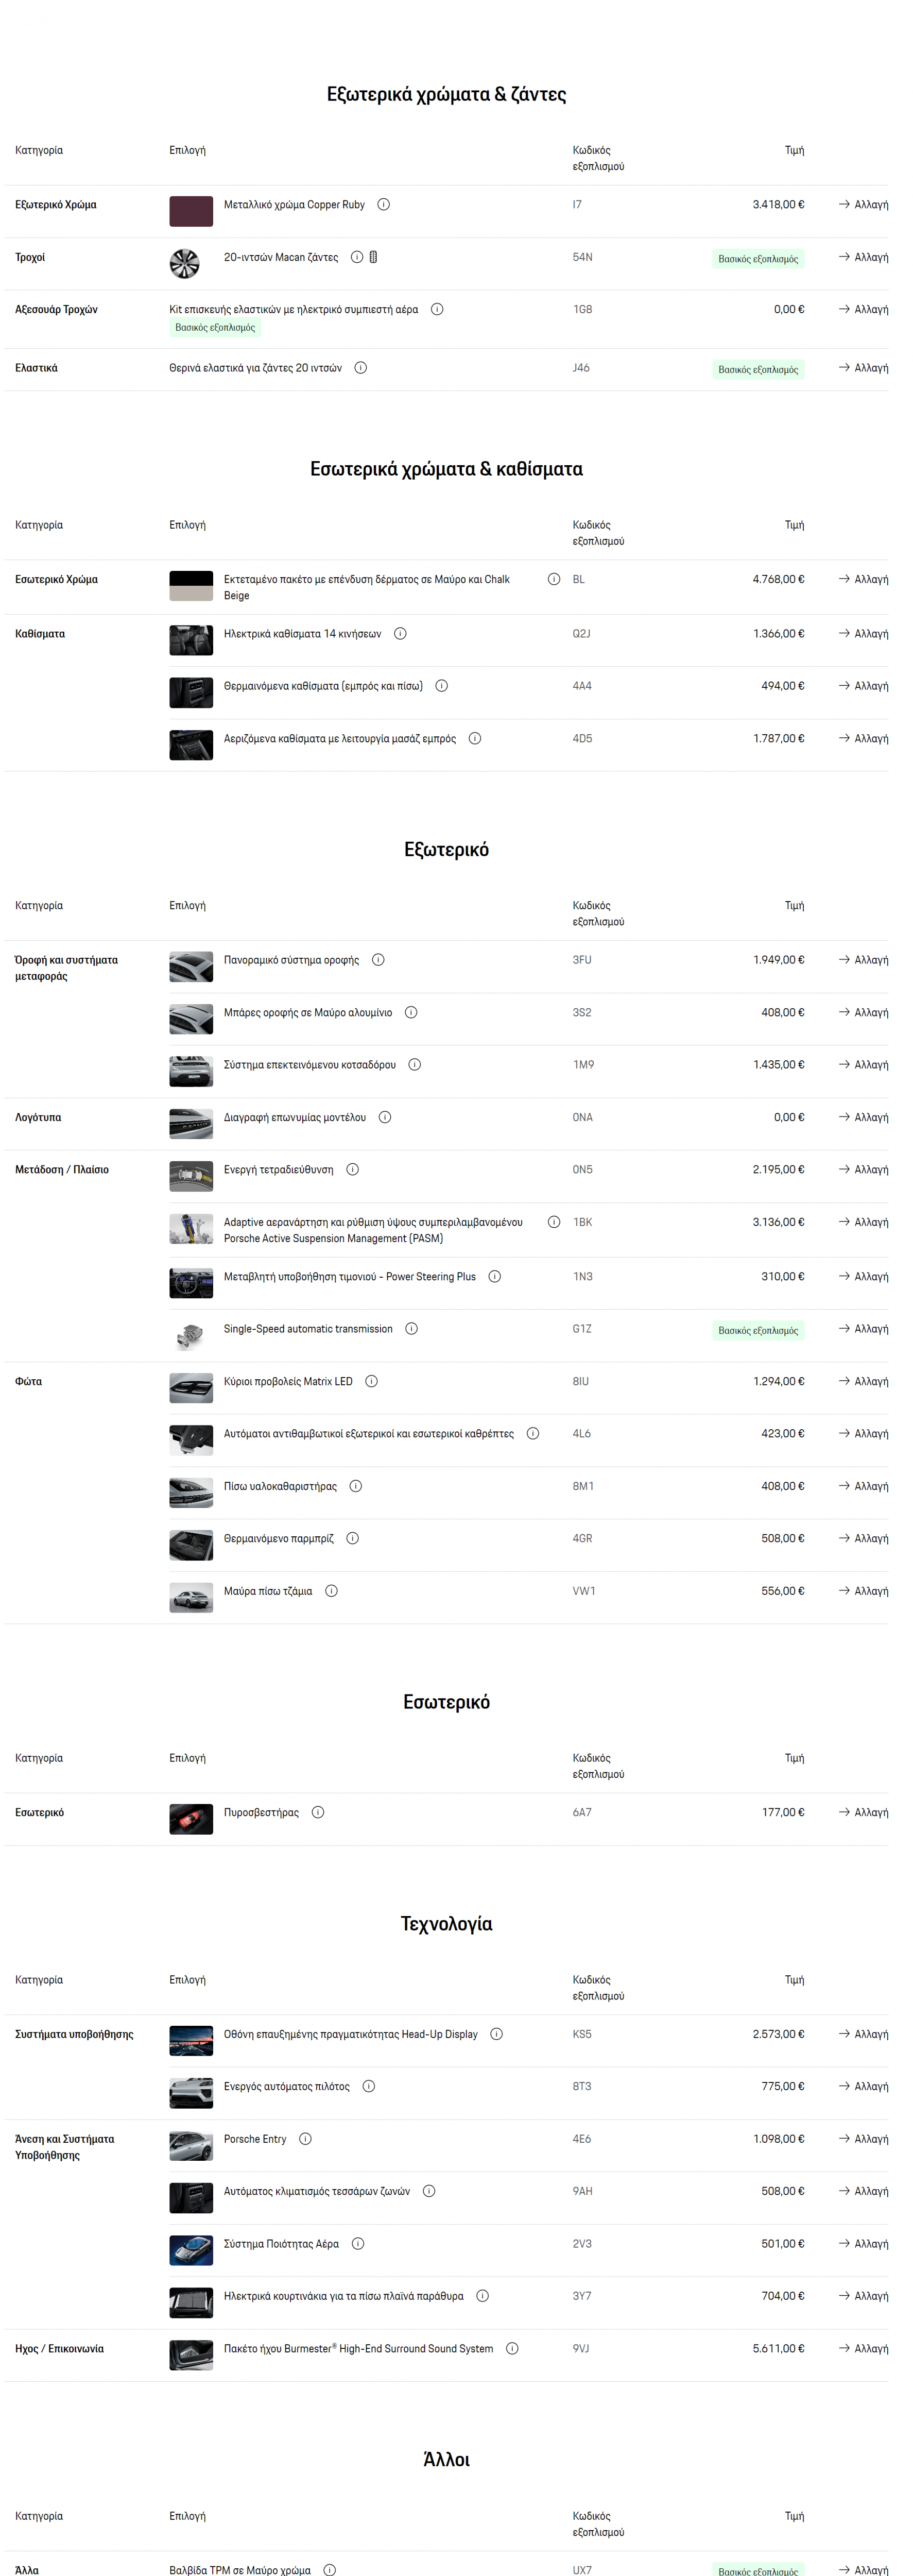
Task: Open info for Kit επισκευής ελαστικών
Action: point(437,310)
